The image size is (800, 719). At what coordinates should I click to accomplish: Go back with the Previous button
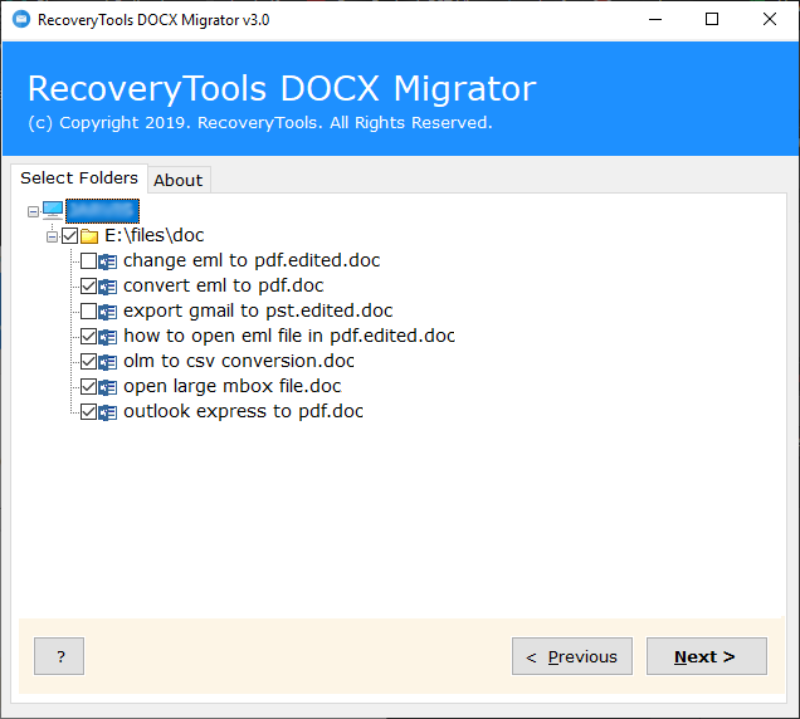(572, 656)
